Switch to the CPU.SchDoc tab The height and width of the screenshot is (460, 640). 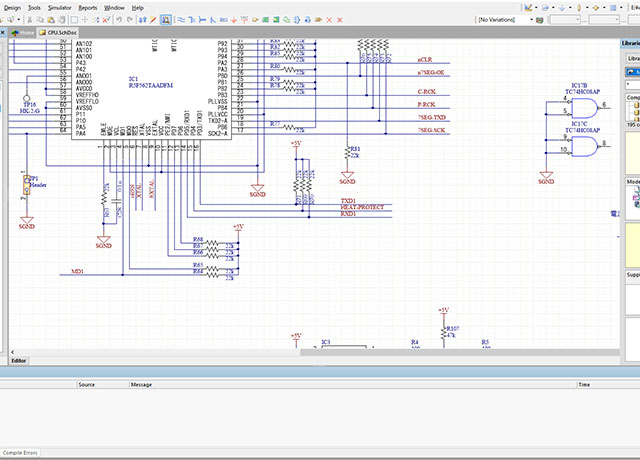click(x=58, y=33)
